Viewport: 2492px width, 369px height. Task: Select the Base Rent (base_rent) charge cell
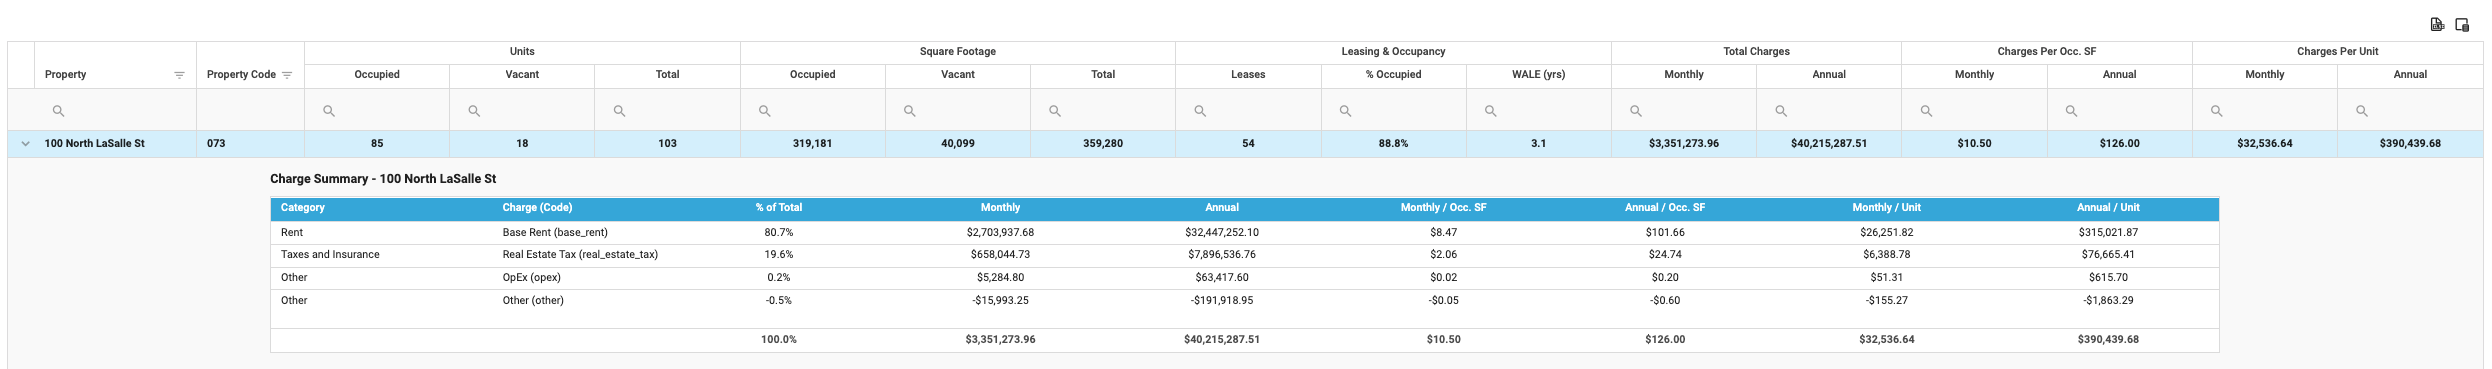[x=555, y=232]
